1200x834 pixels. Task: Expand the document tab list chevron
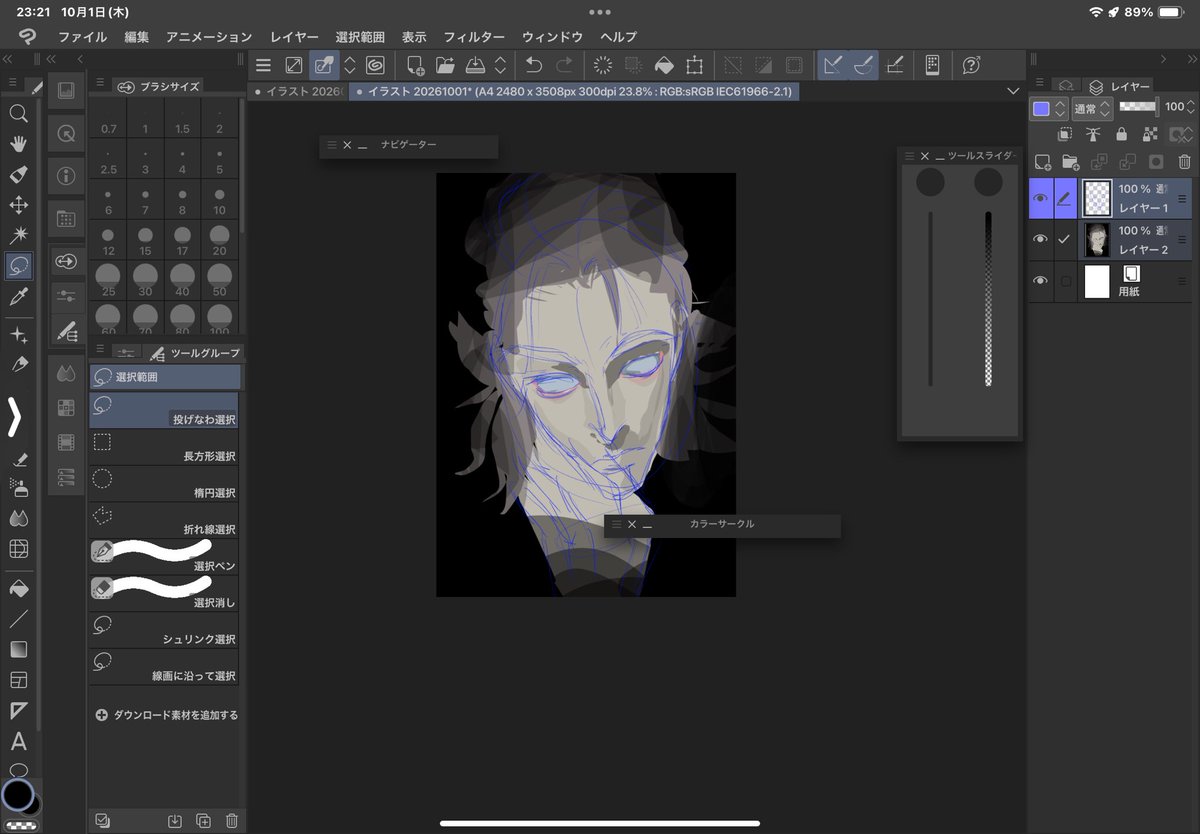pyautogui.click(x=1014, y=91)
